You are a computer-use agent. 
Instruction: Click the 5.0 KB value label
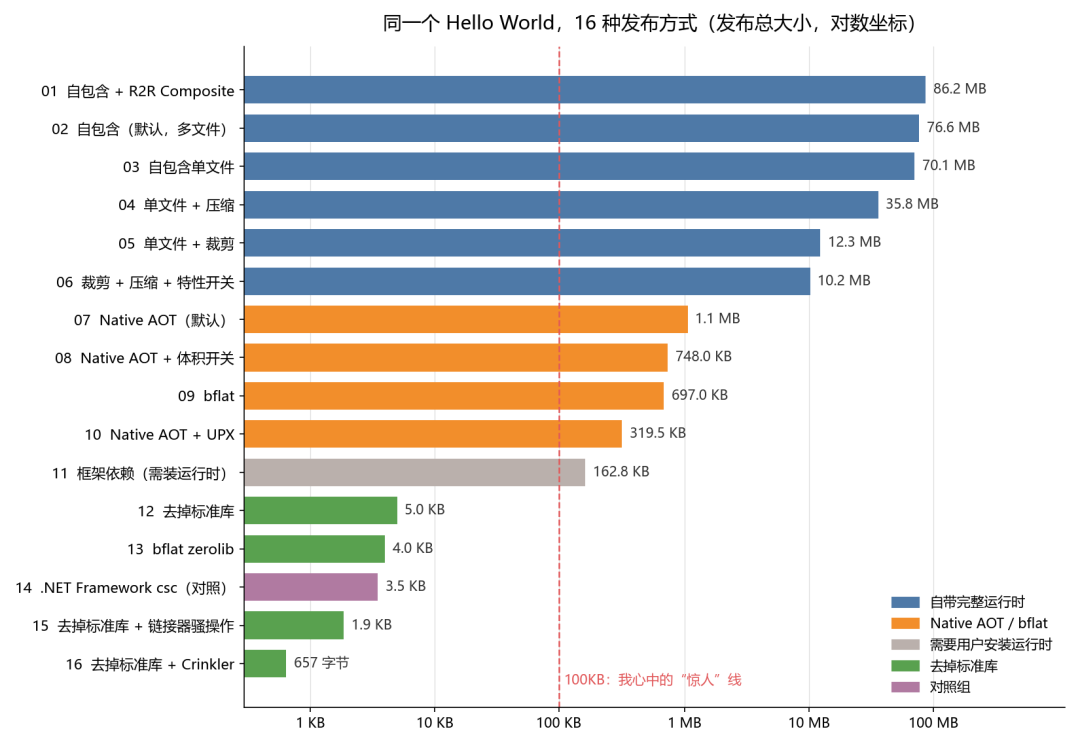424,509
